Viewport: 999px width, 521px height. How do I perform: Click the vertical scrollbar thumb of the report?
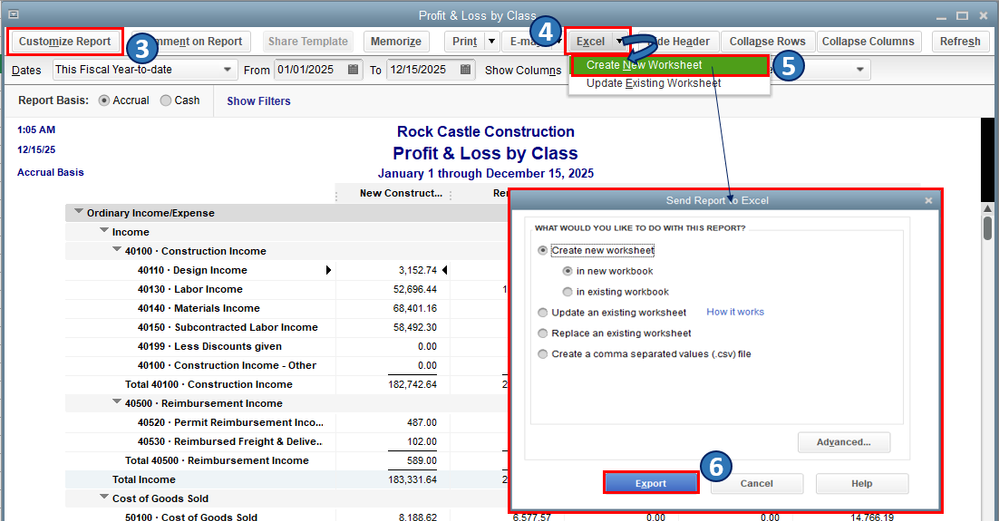tap(987, 228)
